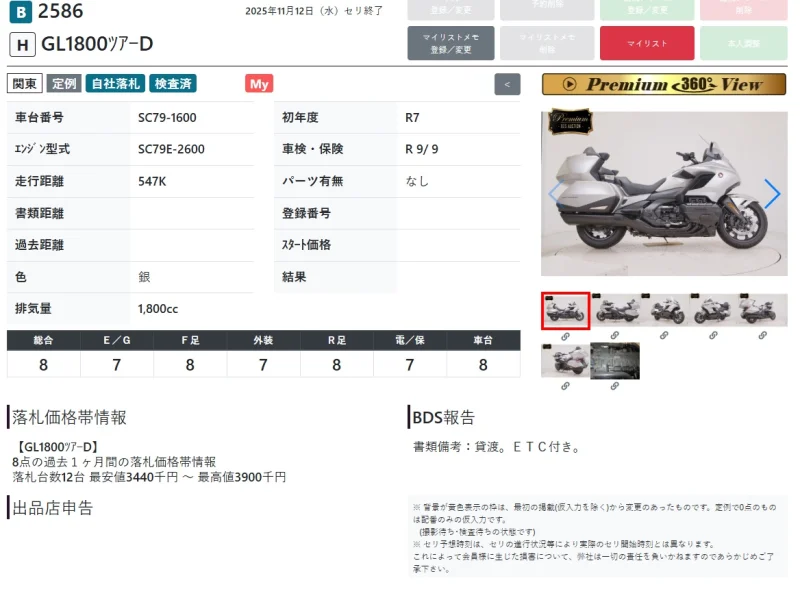The width and height of the screenshot is (800, 600).
Task: Click the link icon under the second bike thumbnail
Action: click(x=615, y=335)
